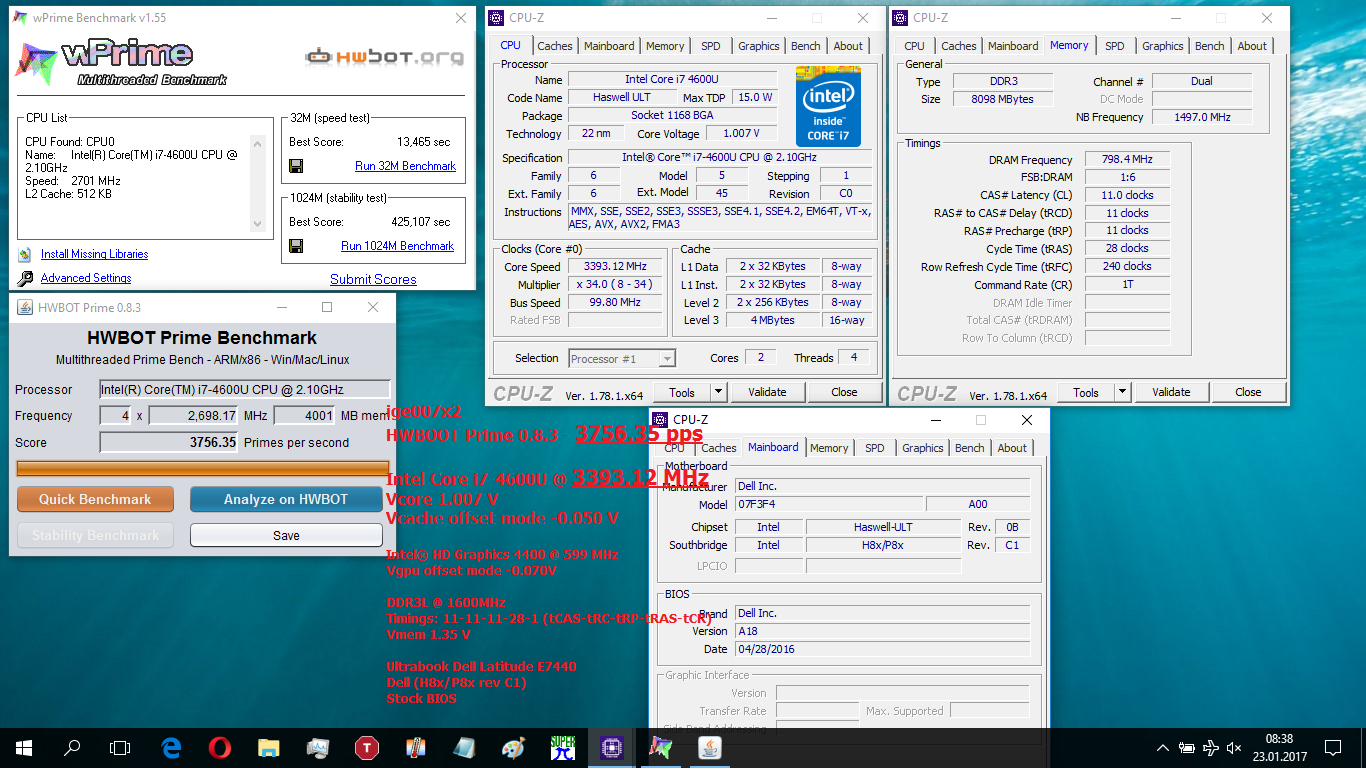Open the Action Center notifications icon
The image size is (1366, 769).
[x=1332, y=747]
